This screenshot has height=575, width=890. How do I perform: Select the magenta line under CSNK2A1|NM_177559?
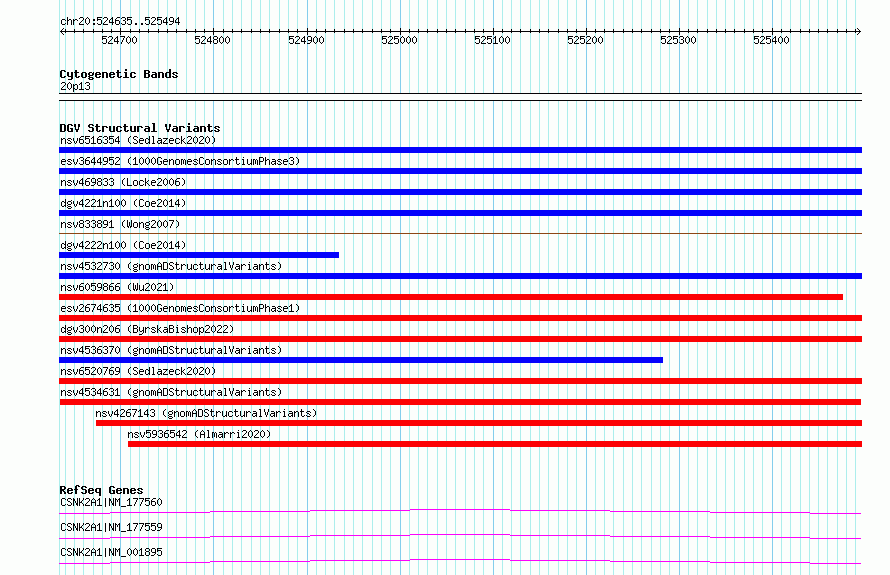[460, 537]
